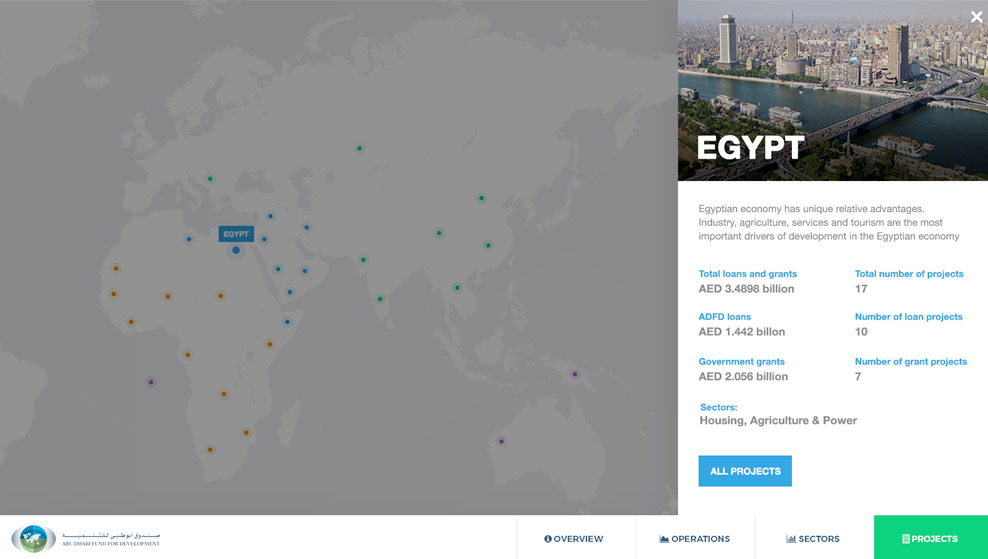The height and width of the screenshot is (559, 988).
Task: Click the Total number of projects label
Action: tap(909, 274)
